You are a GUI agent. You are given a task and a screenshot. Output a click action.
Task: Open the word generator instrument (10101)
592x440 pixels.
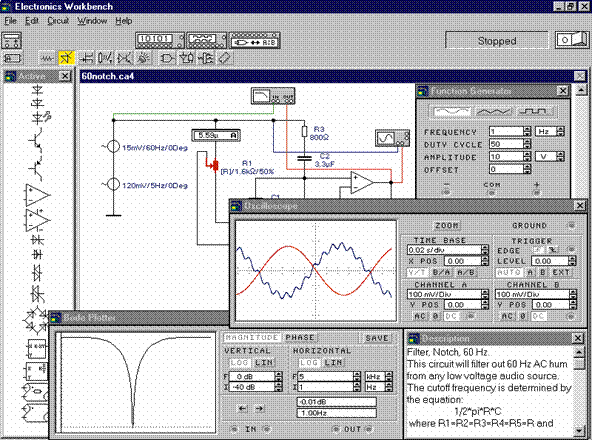click(x=160, y=40)
